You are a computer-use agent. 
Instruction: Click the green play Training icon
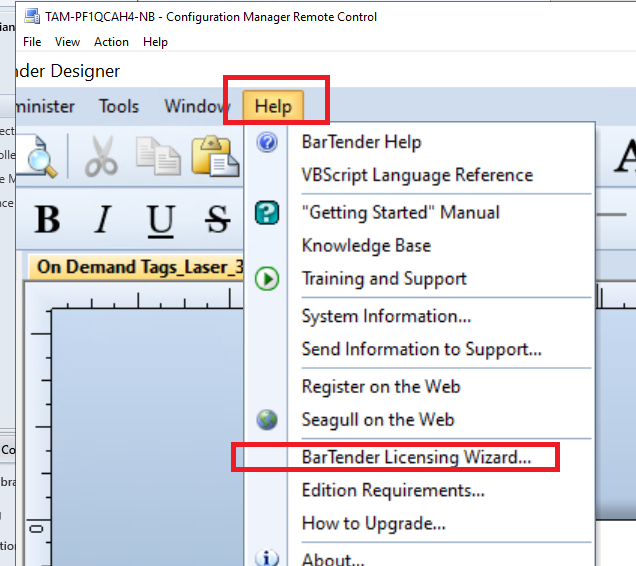(267, 279)
